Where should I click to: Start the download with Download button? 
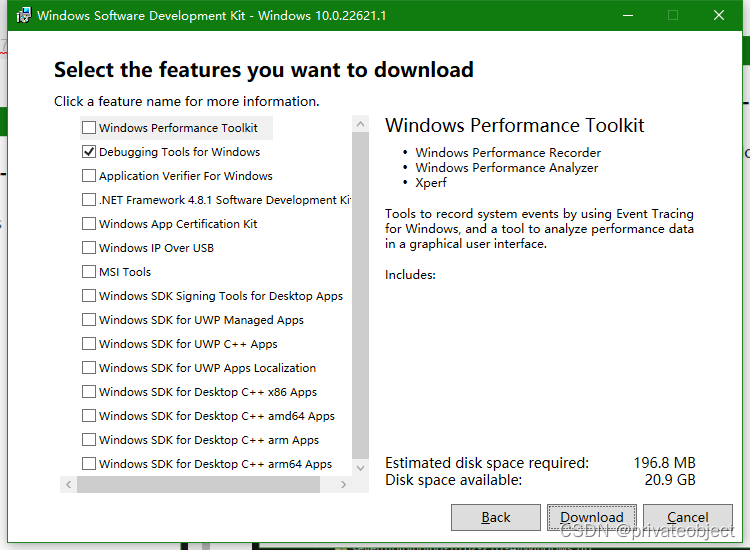[x=592, y=517]
